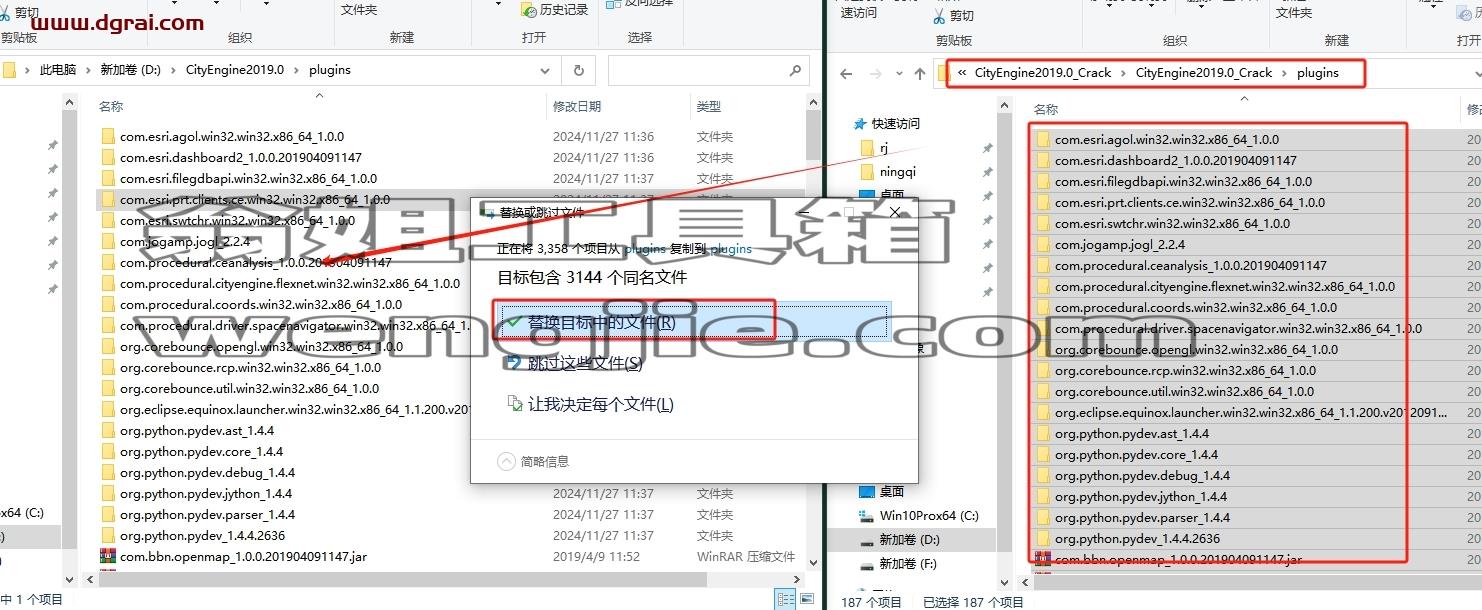
Task: Select com.jogamp.jogl_2.2.4 folder in right window
Action: coord(1120,244)
